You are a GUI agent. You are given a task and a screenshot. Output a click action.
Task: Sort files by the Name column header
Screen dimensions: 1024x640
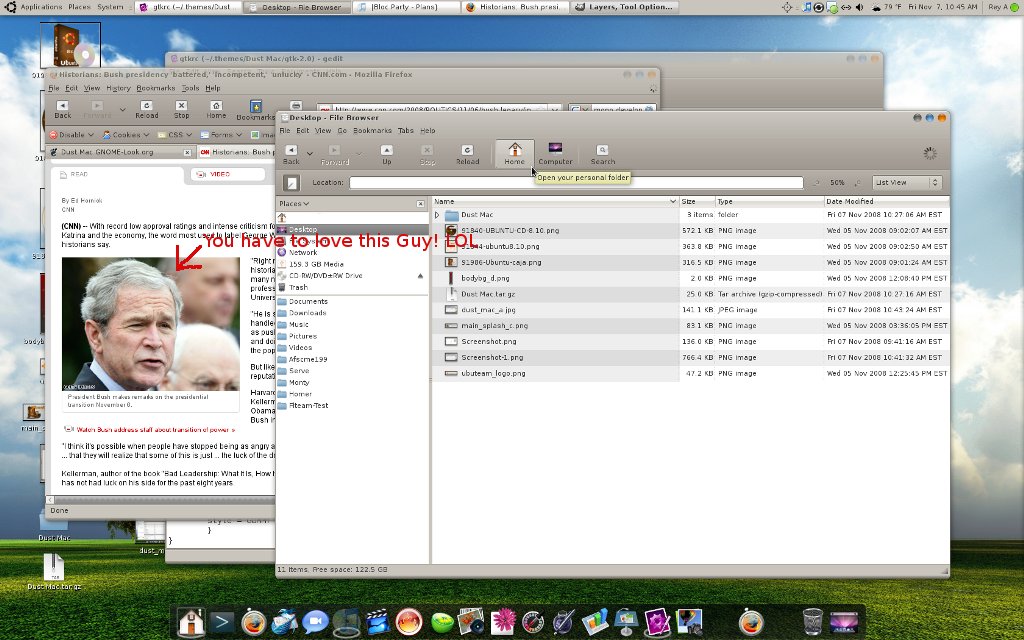click(x=555, y=202)
